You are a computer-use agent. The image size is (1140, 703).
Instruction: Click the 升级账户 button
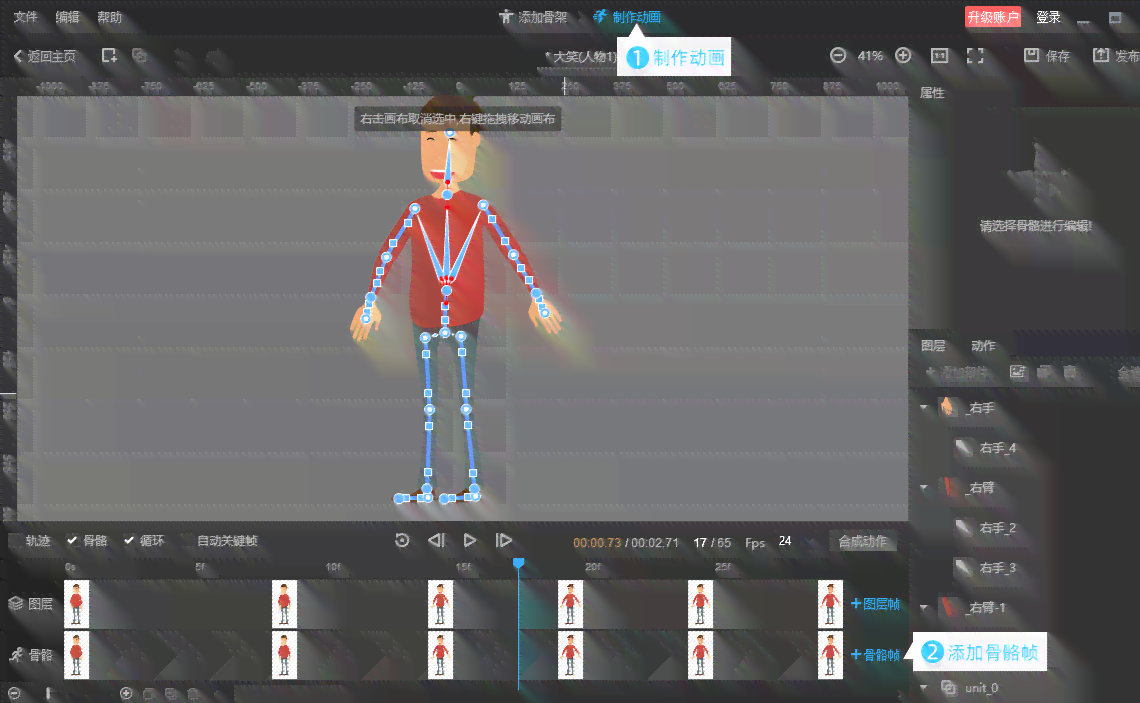tap(993, 17)
